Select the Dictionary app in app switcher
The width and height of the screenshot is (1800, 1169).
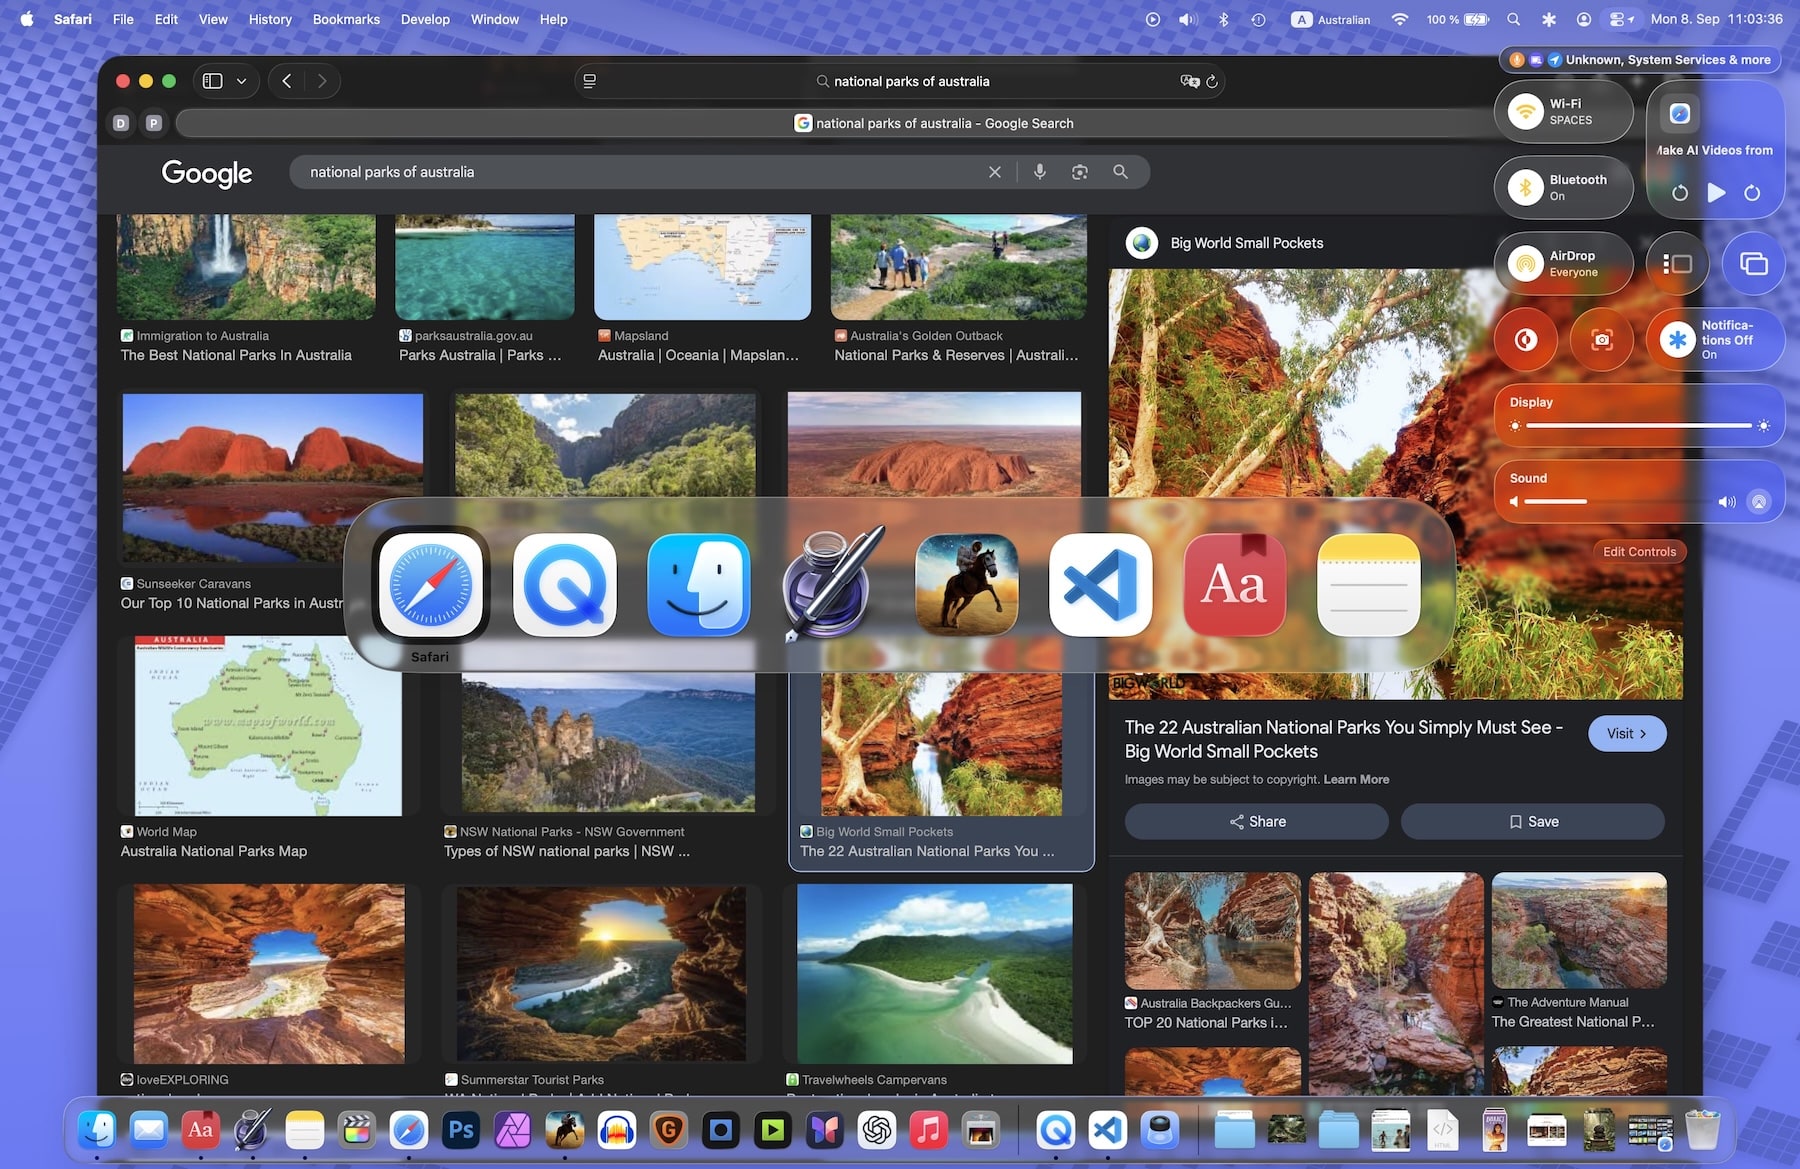click(1234, 585)
